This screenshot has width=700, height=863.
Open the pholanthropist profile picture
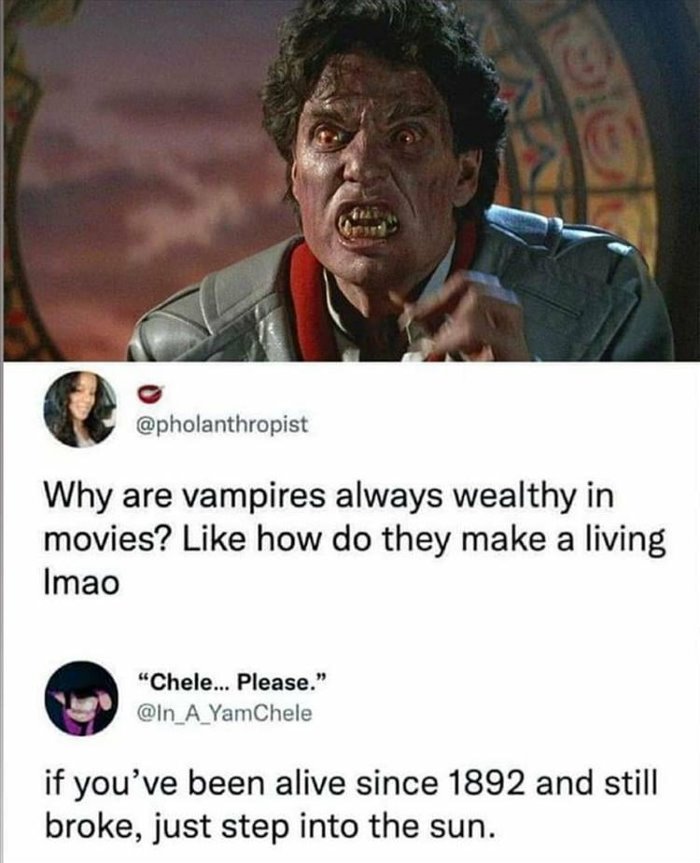pos(80,409)
